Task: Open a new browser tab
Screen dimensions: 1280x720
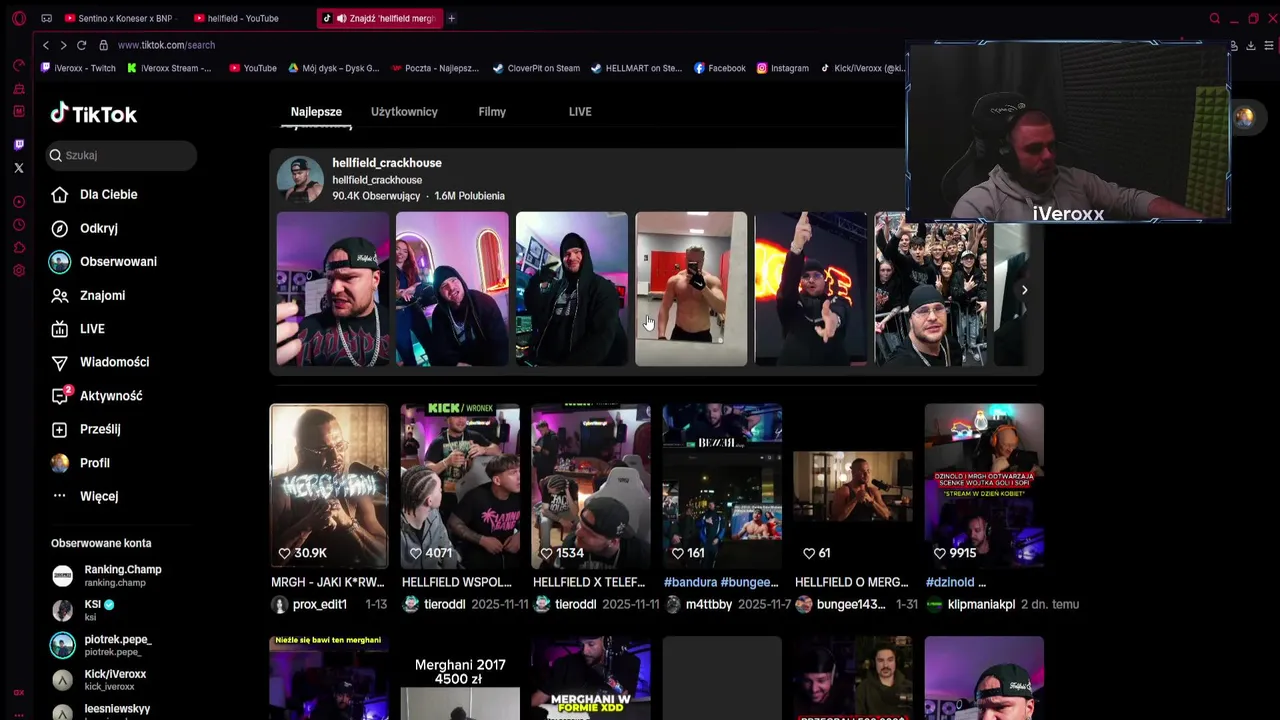Action: click(451, 18)
